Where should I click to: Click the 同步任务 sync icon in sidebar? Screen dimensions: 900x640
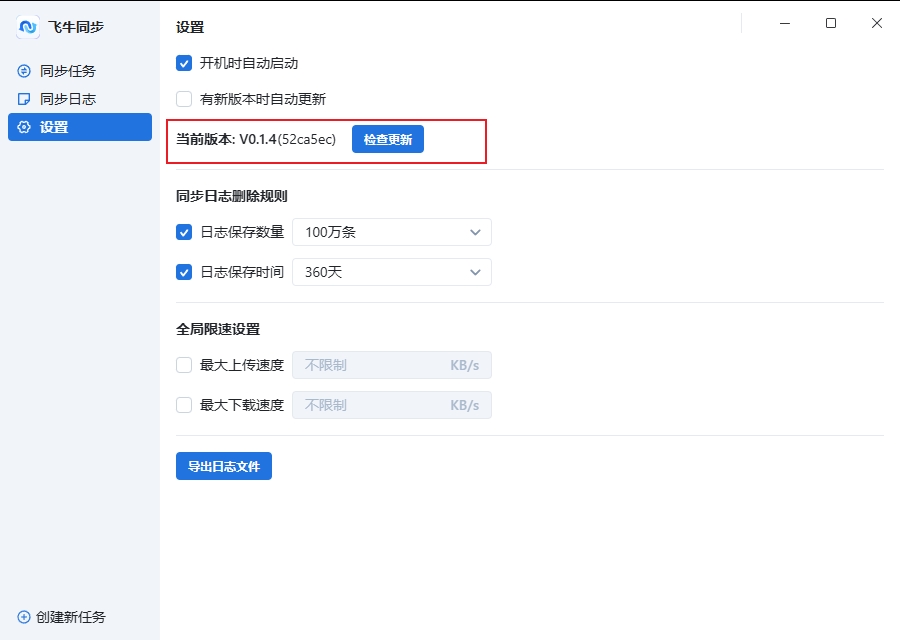[25, 71]
